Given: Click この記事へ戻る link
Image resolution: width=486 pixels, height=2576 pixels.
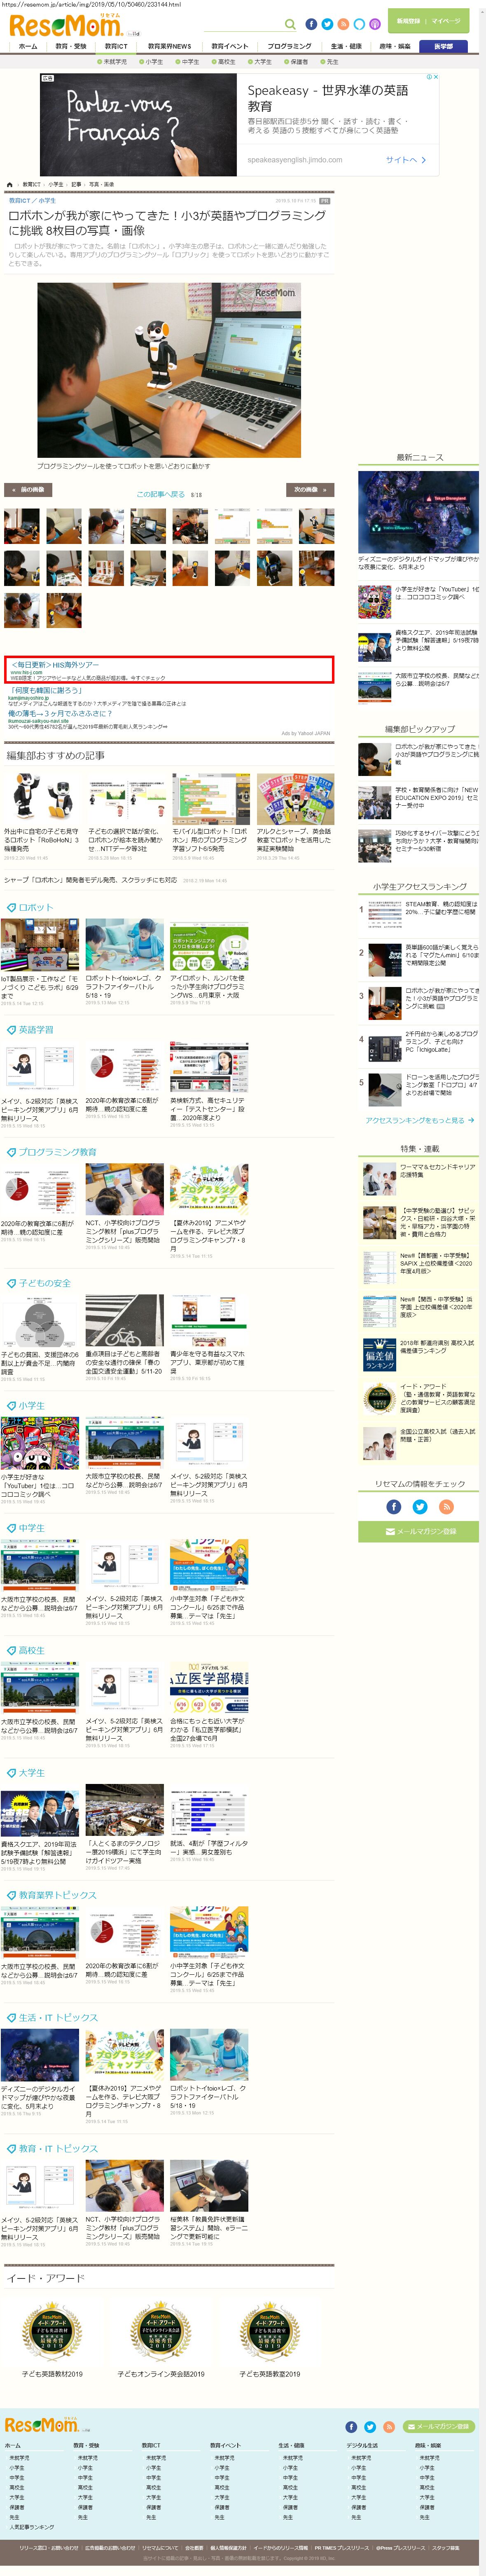Looking at the screenshot, I should 161,494.
